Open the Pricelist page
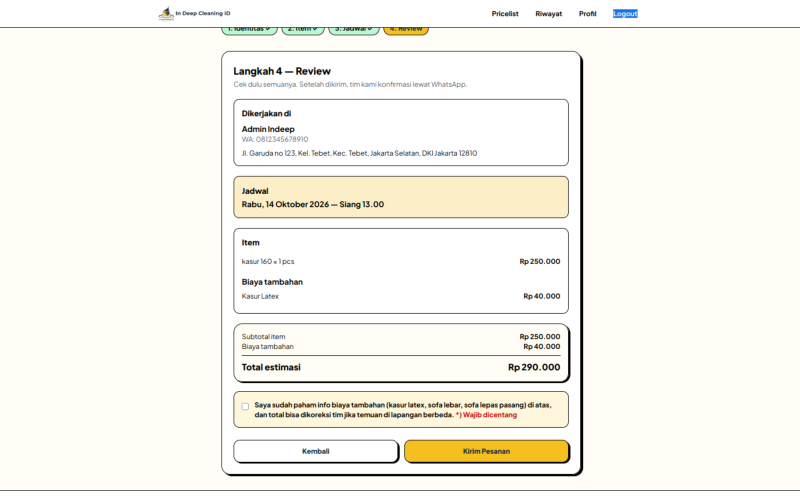Viewport: 800px width, 500px height. pyautogui.click(x=505, y=14)
